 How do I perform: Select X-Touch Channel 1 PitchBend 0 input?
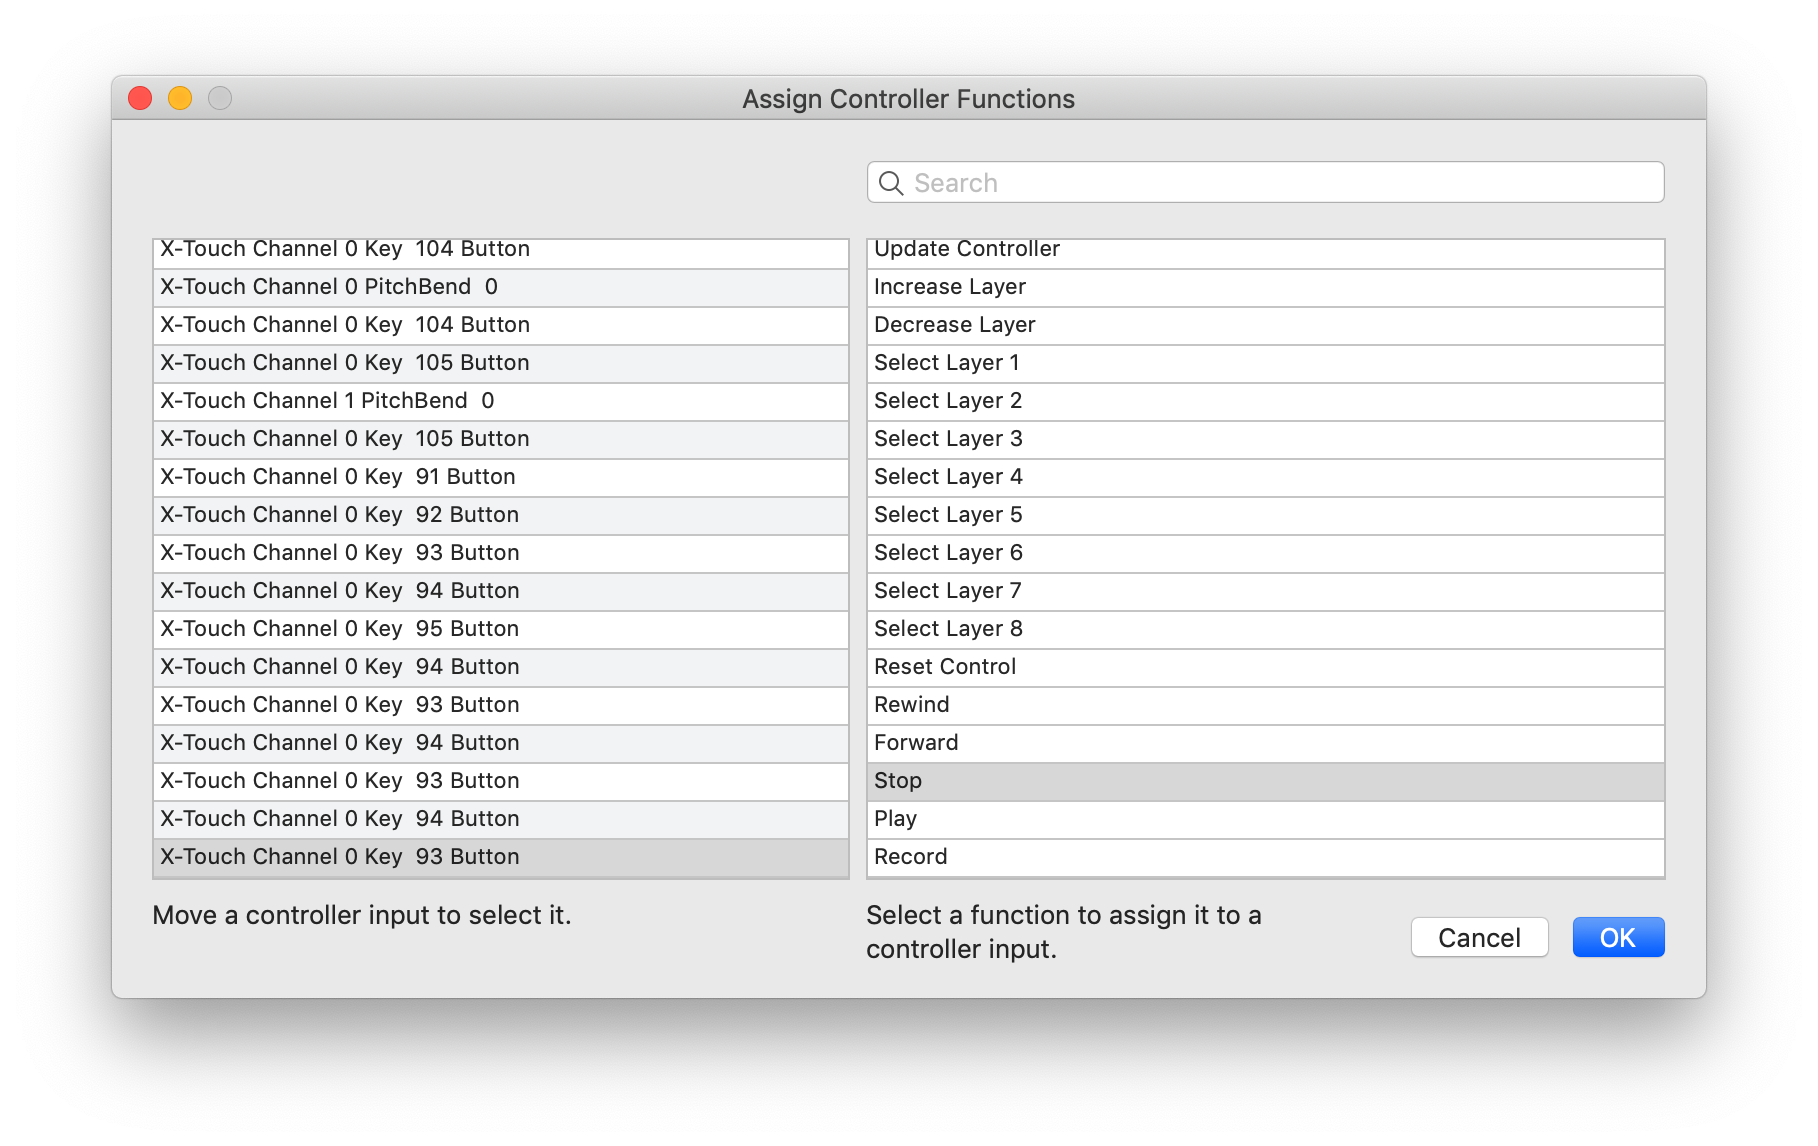coord(501,401)
